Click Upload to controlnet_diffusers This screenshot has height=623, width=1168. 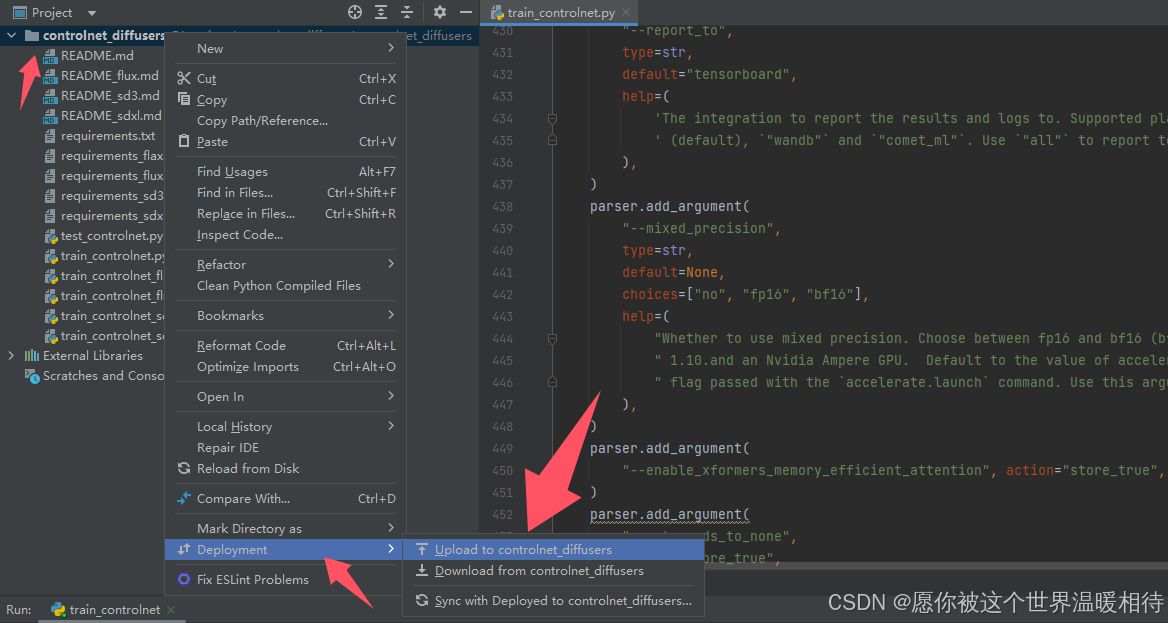click(522, 549)
